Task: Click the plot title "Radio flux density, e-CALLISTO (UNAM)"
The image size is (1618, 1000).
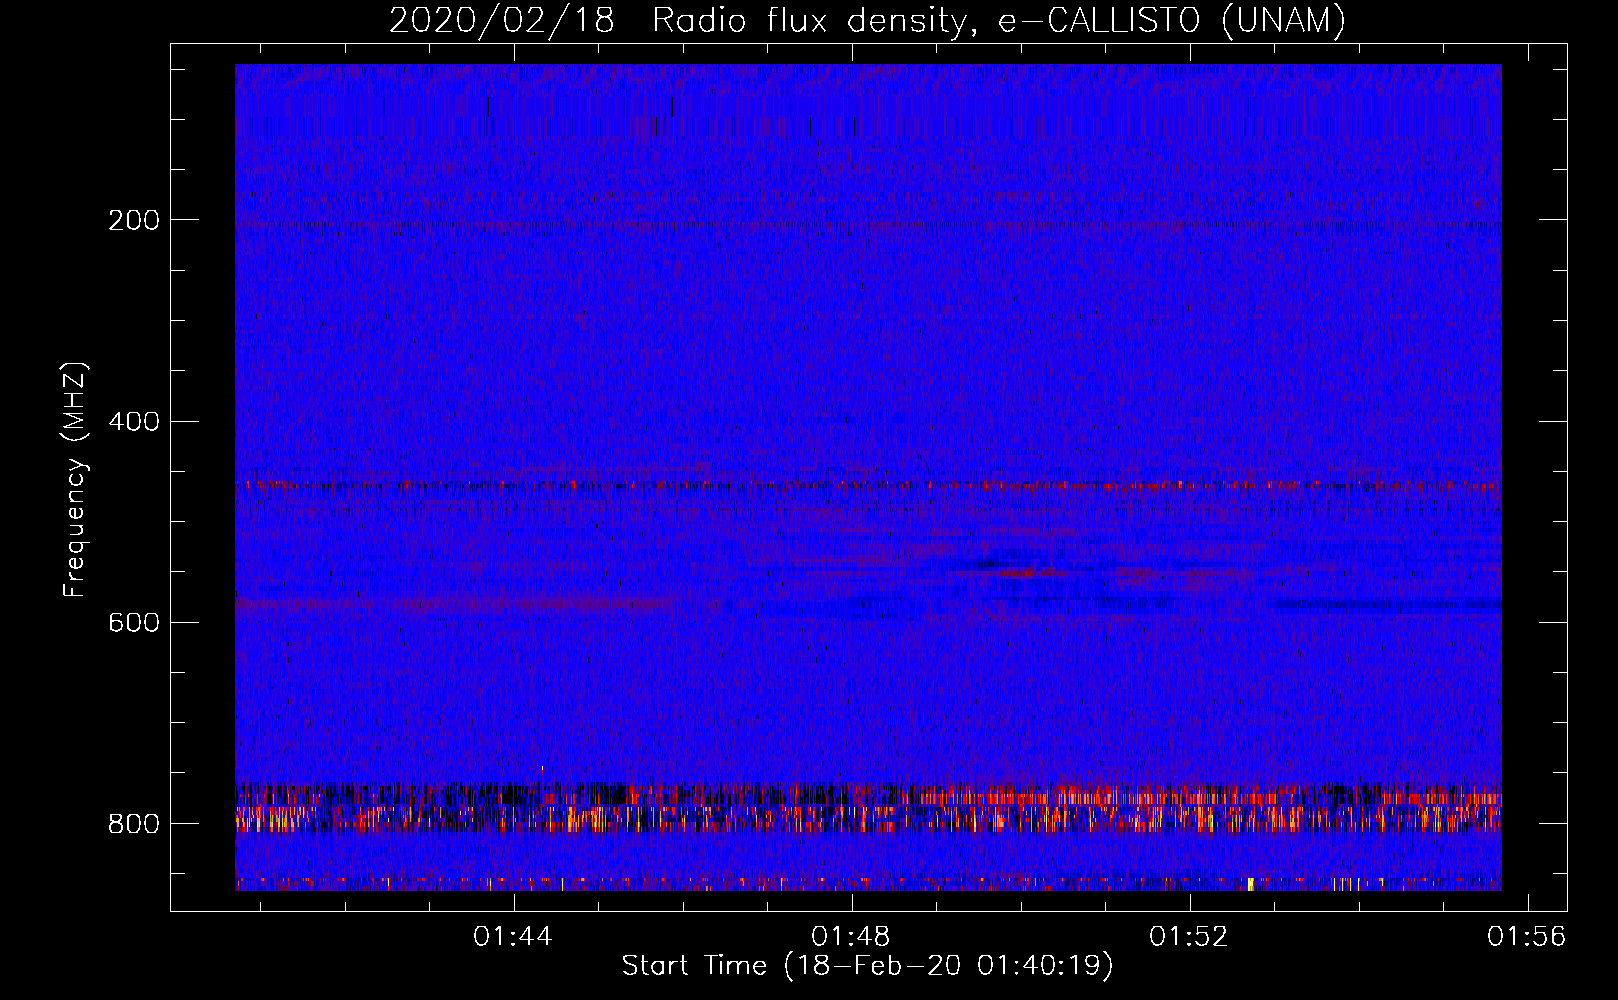Action: point(999,20)
